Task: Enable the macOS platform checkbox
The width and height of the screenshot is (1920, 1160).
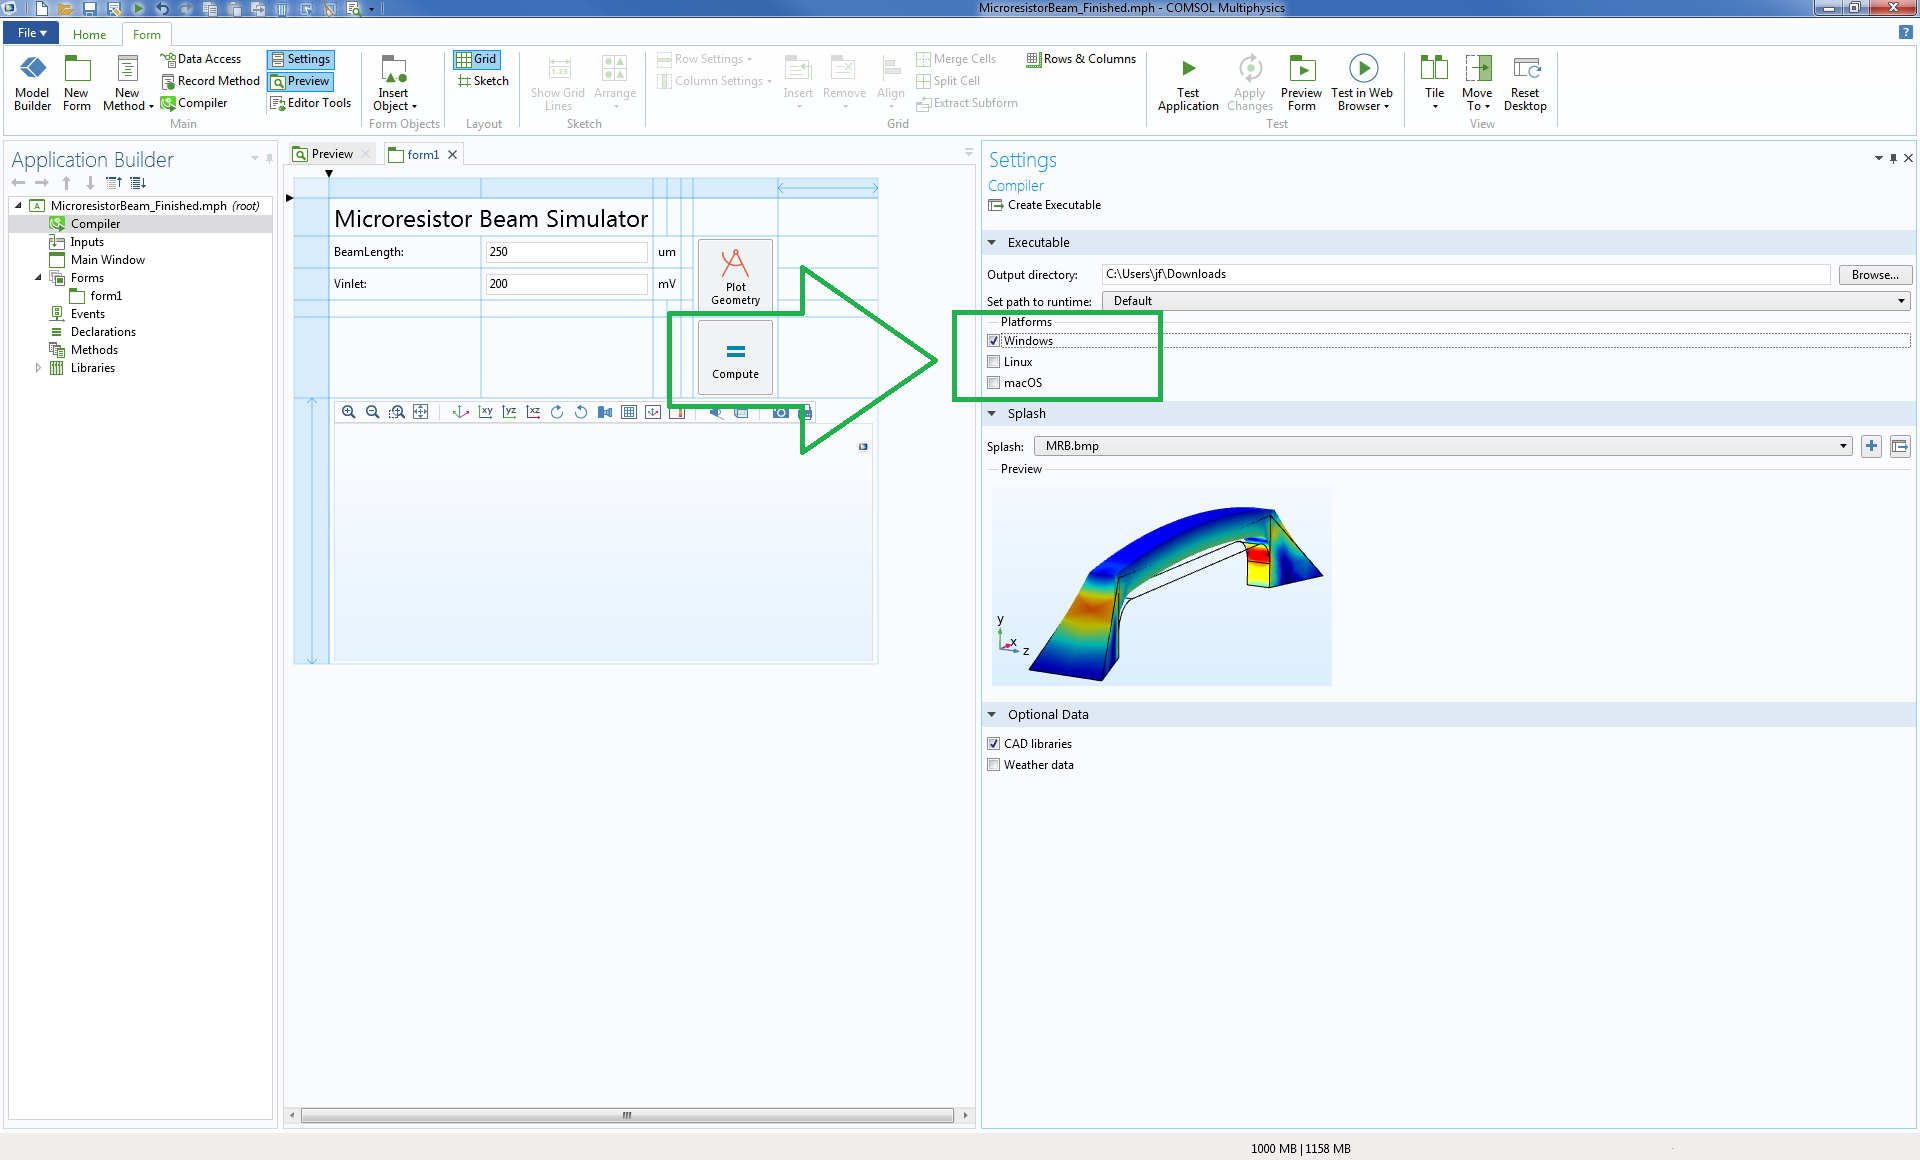Action: coord(994,383)
